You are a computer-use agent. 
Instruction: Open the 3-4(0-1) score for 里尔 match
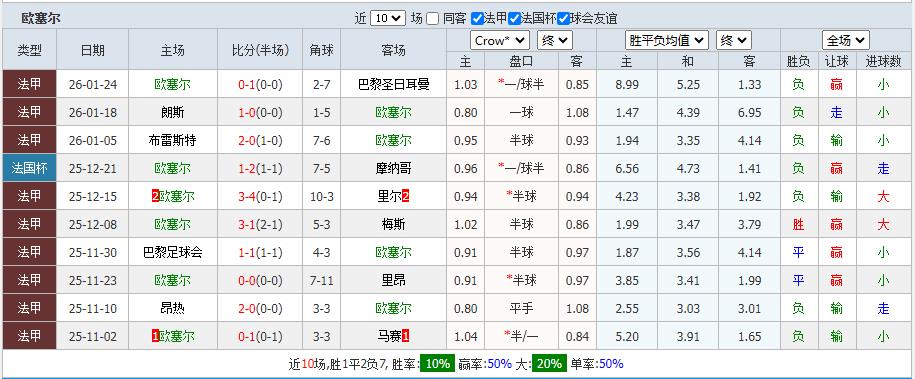click(260, 197)
